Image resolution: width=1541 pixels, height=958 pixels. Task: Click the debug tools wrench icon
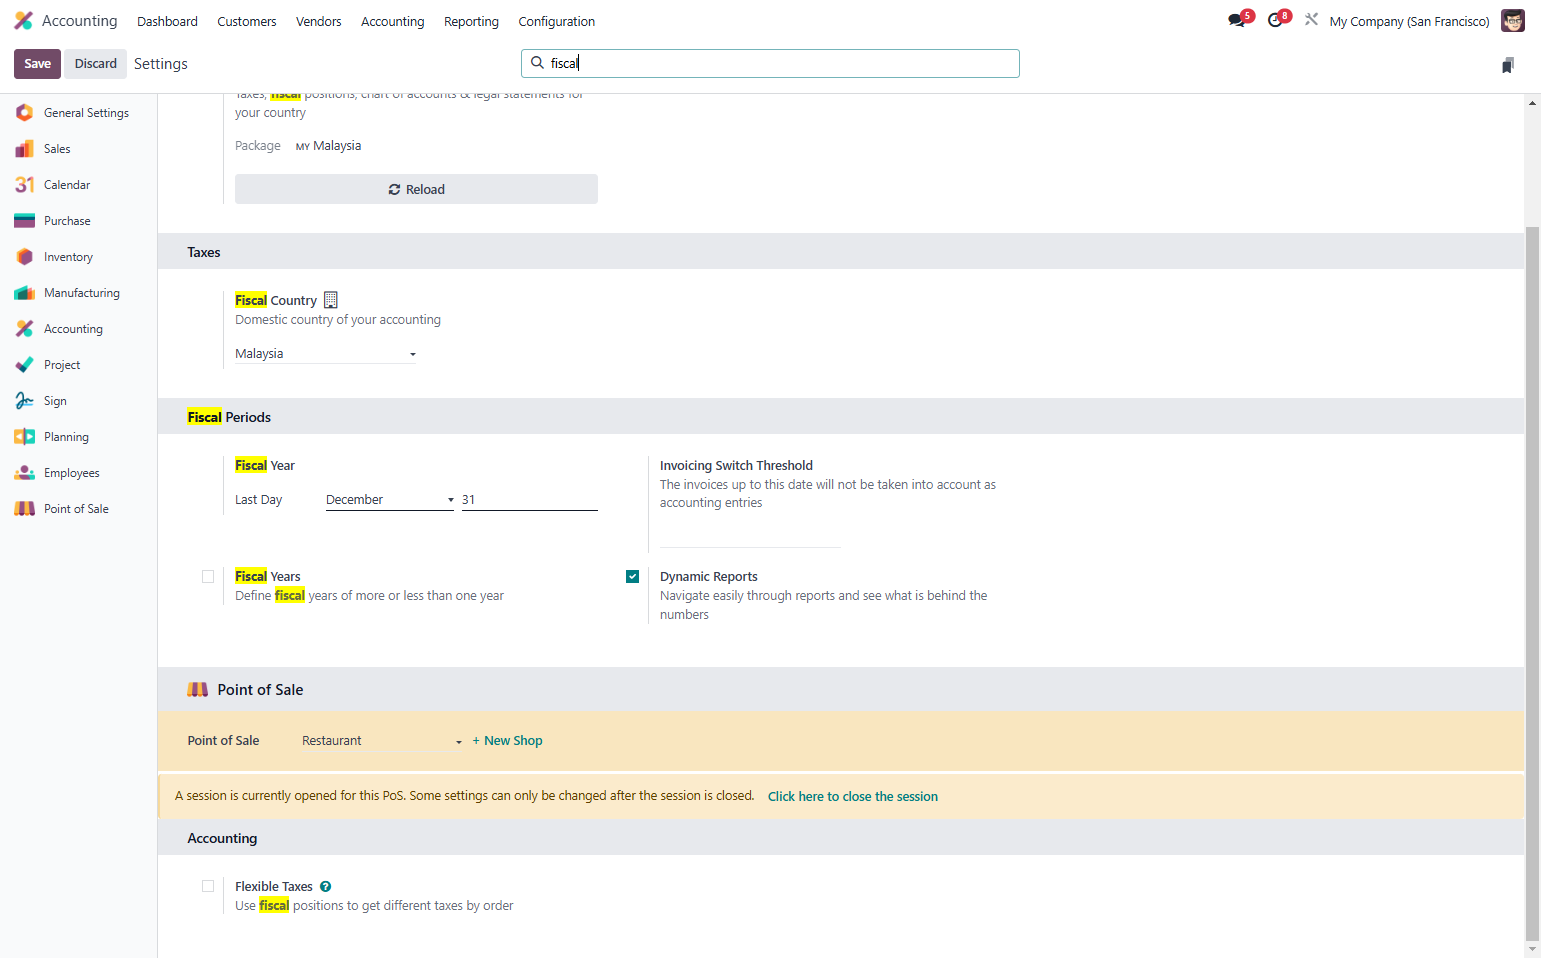coord(1311,19)
